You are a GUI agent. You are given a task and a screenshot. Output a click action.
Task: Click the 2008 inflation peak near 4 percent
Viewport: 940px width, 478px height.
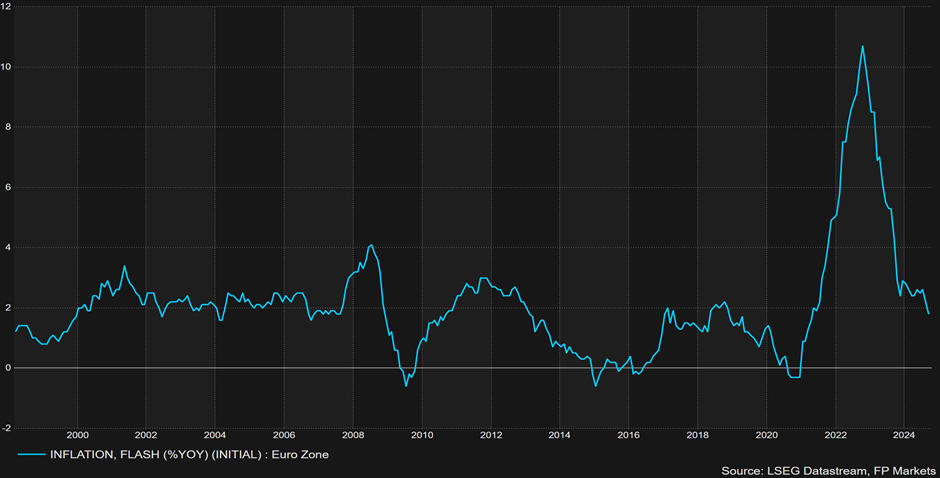click(371, 245)
